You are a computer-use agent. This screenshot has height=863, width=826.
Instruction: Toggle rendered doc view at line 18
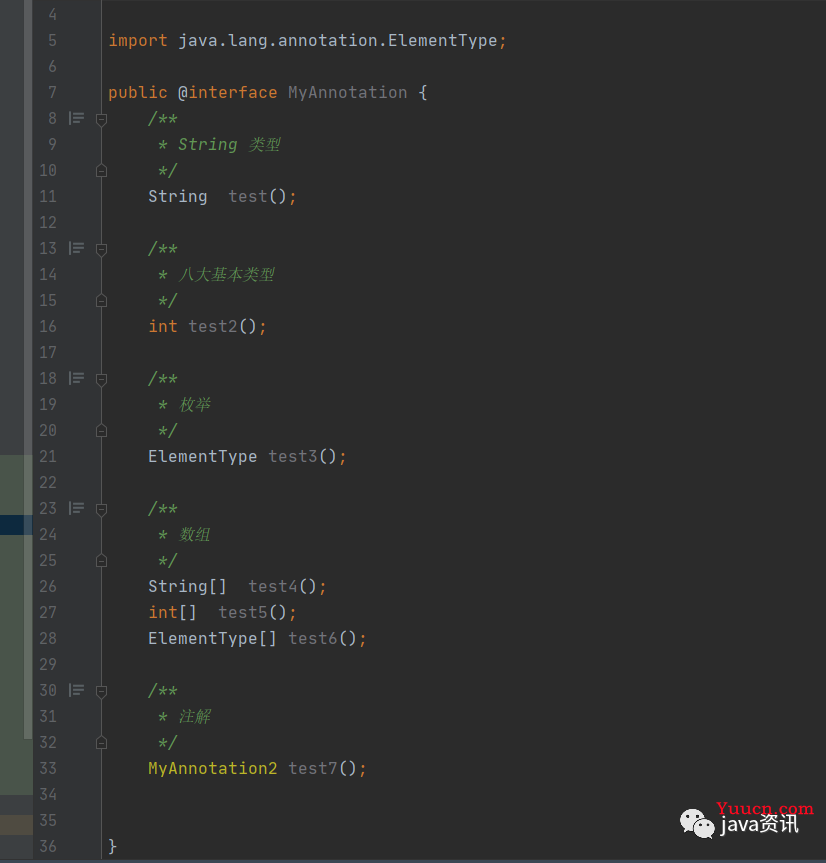point(76,378)
